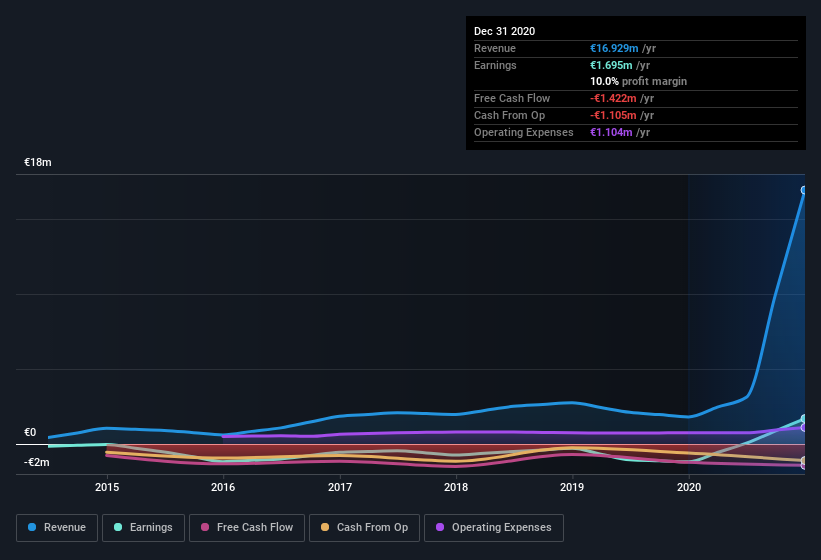Click the Revenue endpoint marker on chart
This screenshot has height=560, width=821.
(x=804, y=190)
